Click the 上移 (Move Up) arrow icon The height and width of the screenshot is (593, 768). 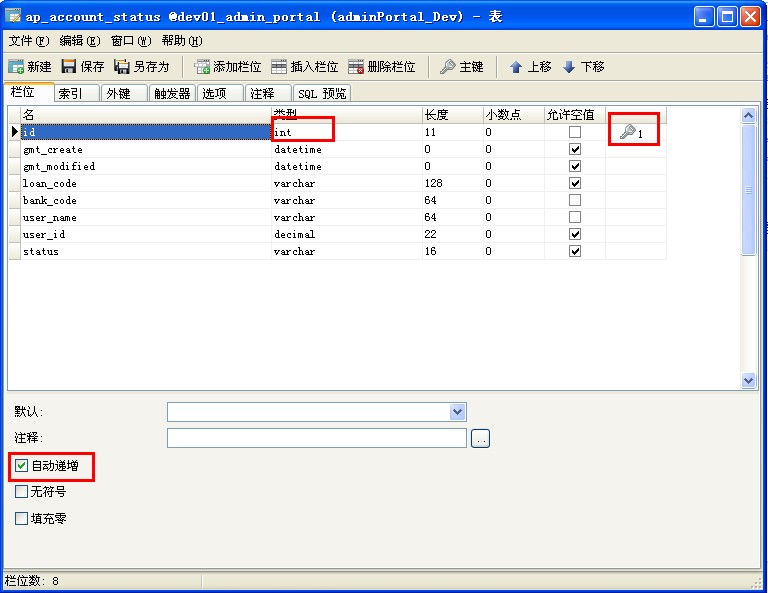coord(516,67)
